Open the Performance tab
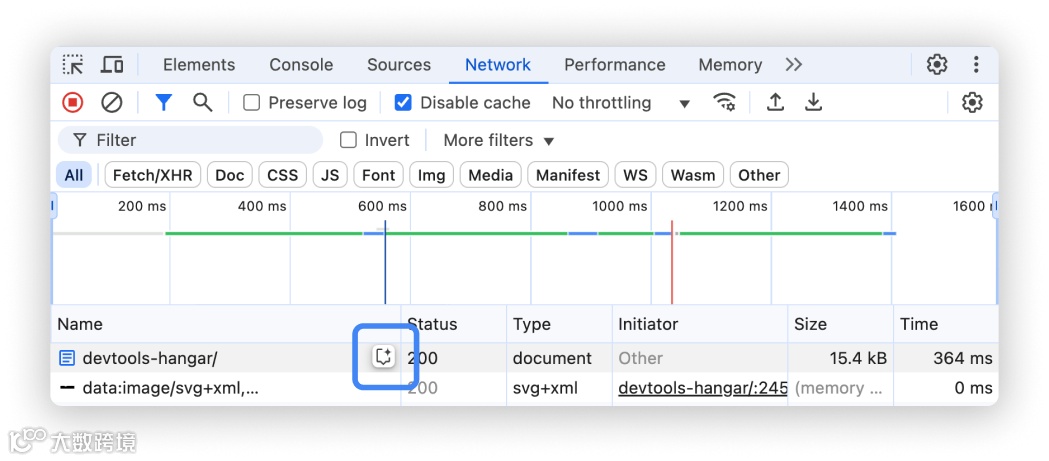 coord(614,65)
